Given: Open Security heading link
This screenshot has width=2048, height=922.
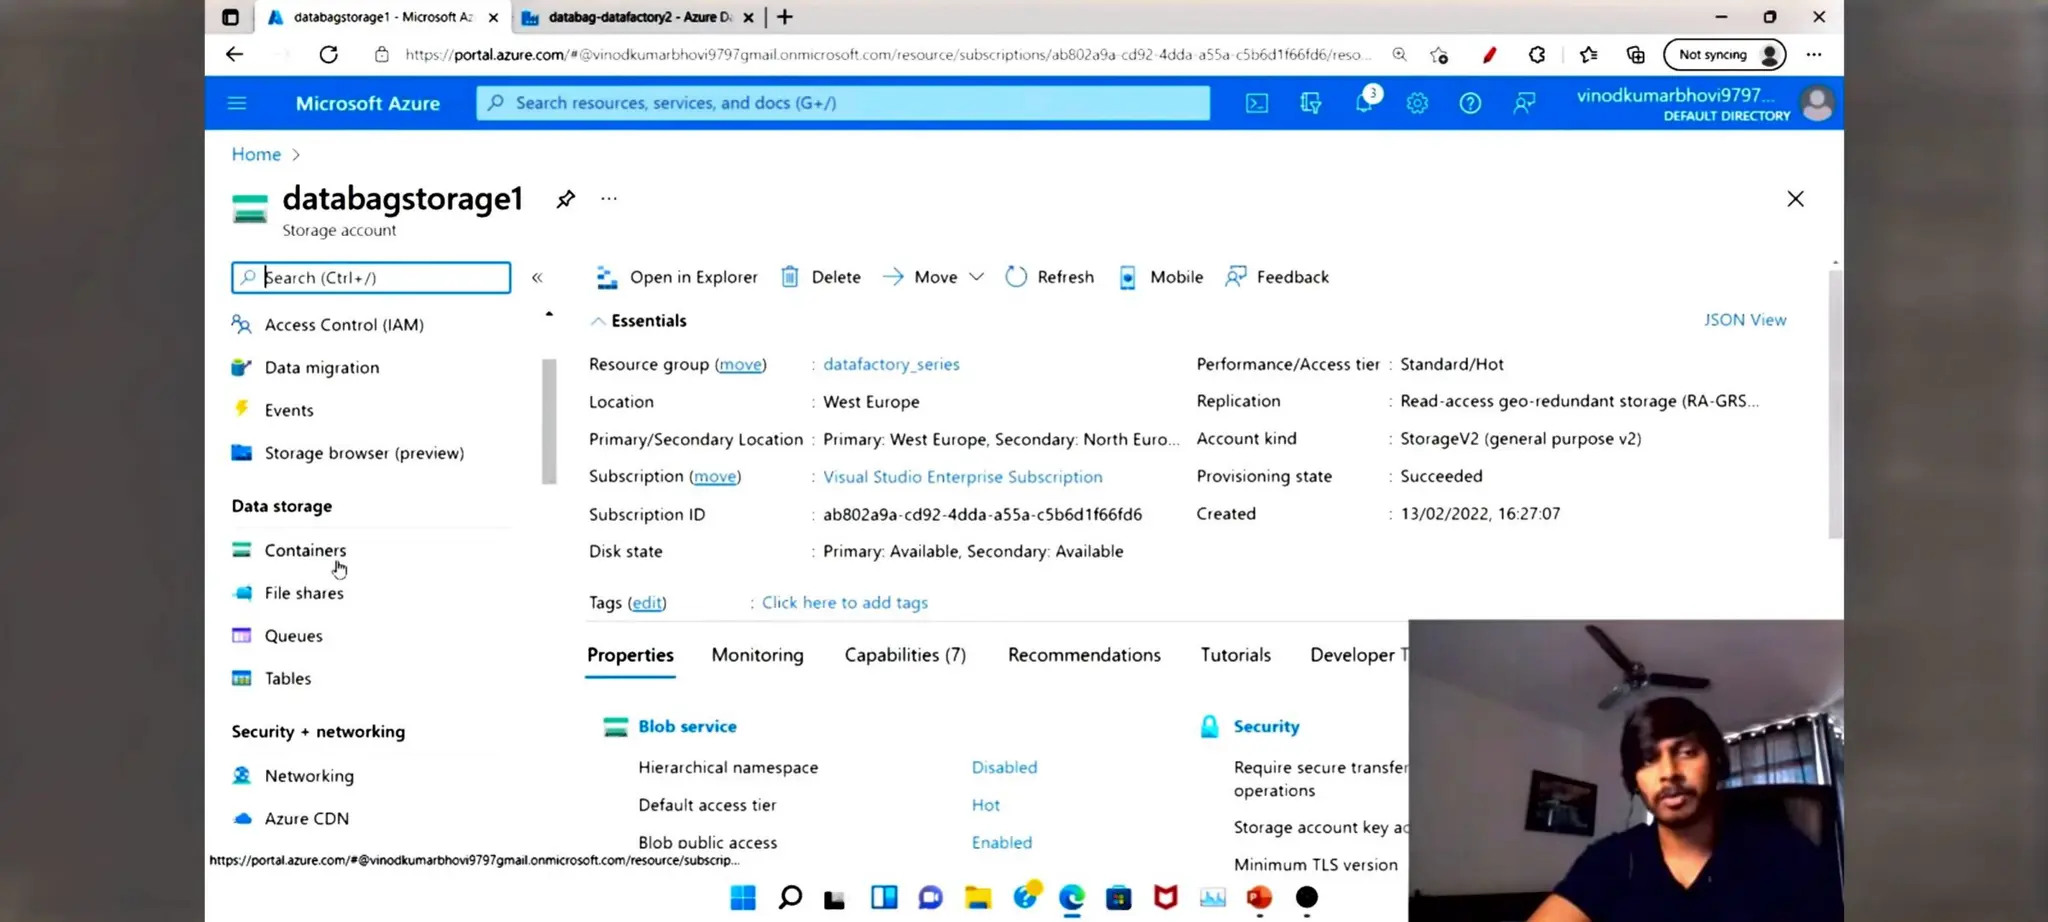Looking at the screenshot, I should (1266, 727).
